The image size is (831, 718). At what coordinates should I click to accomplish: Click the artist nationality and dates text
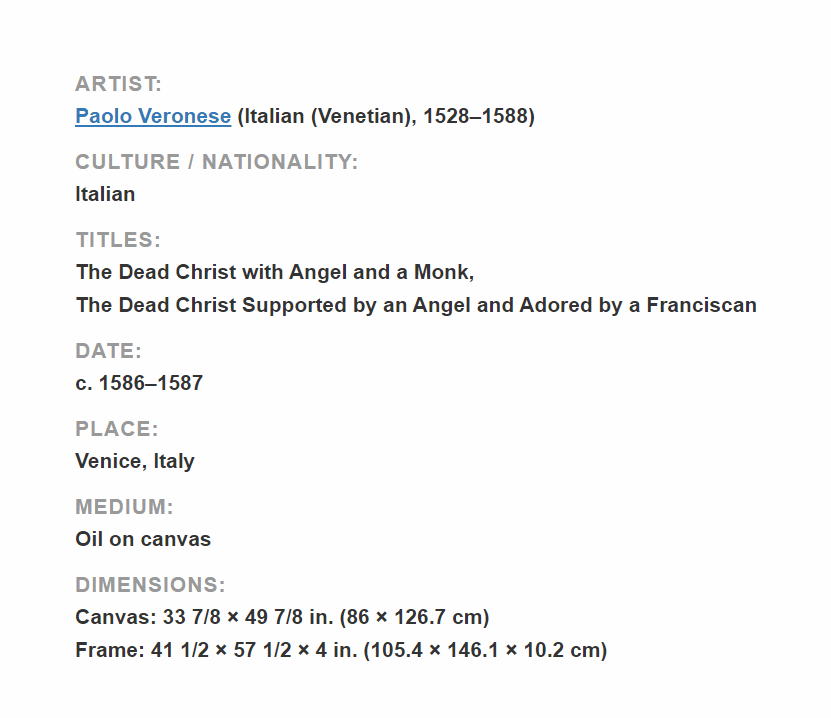click(x=386, y=116)
